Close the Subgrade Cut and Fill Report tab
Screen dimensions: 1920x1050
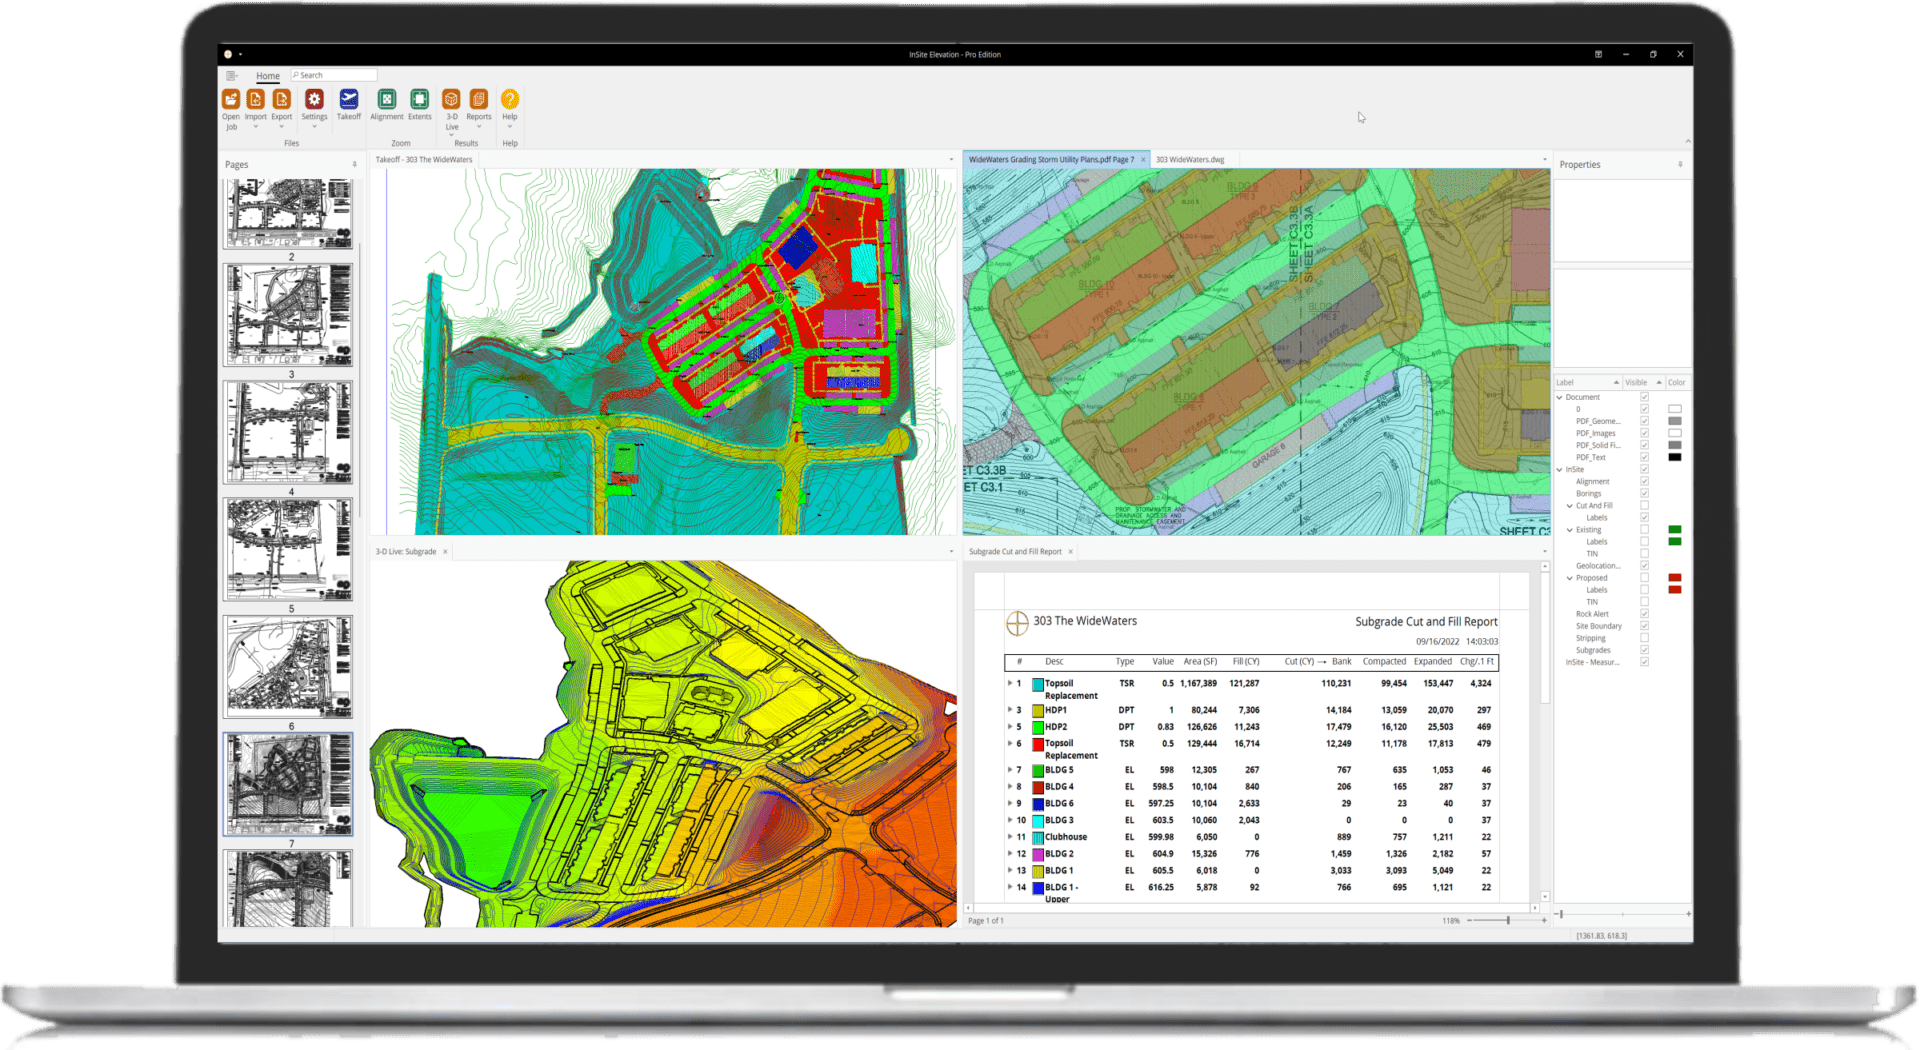pos(1070,551)
